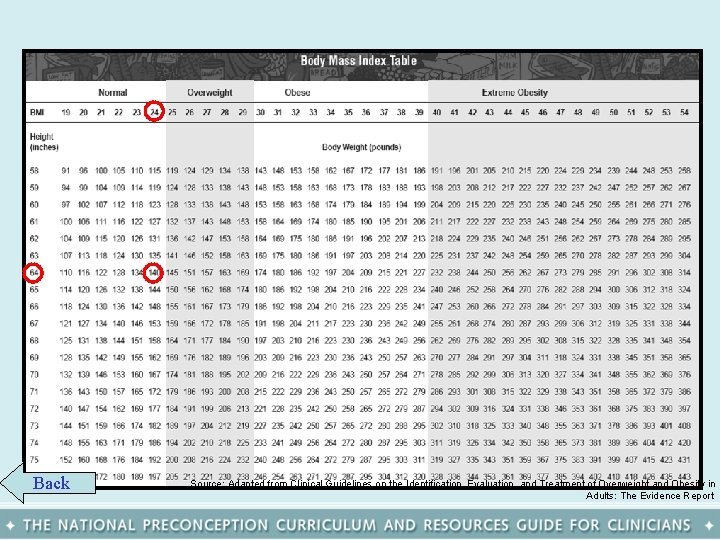This screenshot has width=720, height=540.
Task: Click weight 91 for height 58, BMI 19
Action: [66, 170]
